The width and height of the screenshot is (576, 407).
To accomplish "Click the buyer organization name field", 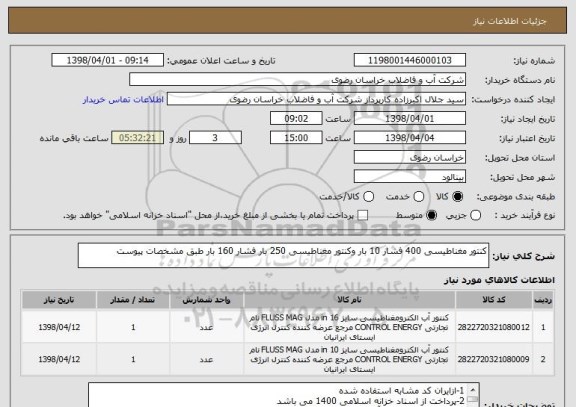I will (x=298, y=79).
